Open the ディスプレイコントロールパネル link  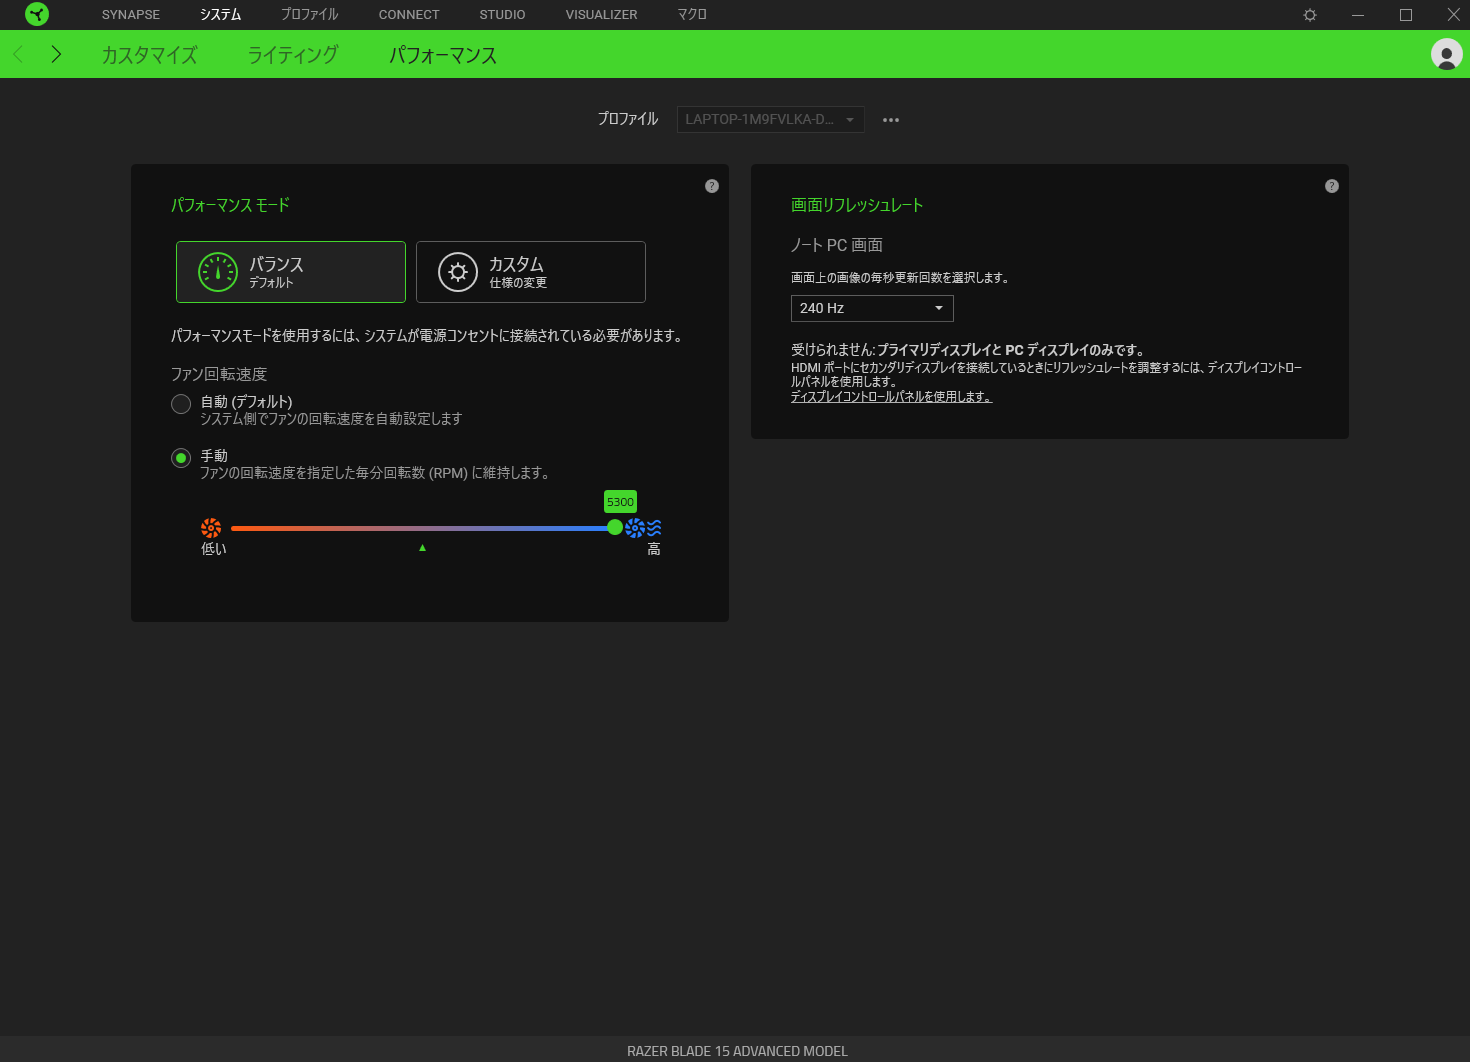click(x=891, y=397)
